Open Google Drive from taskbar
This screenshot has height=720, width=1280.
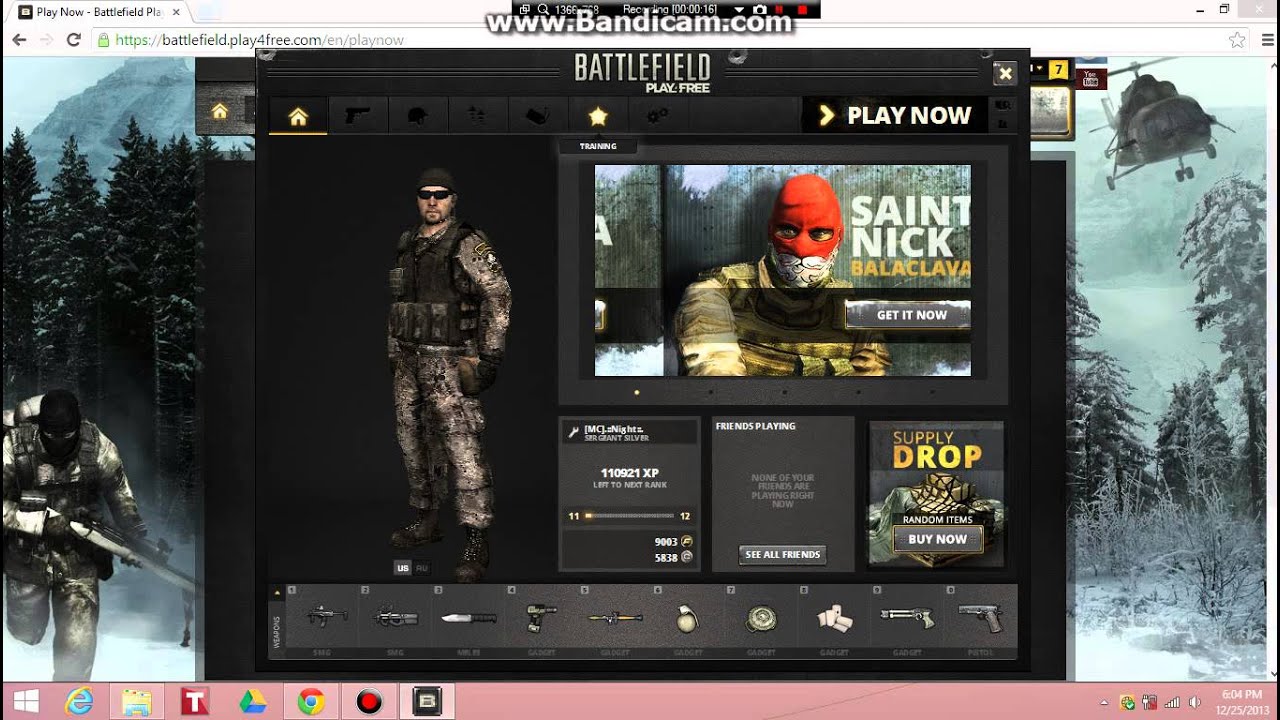click(252, 702)
